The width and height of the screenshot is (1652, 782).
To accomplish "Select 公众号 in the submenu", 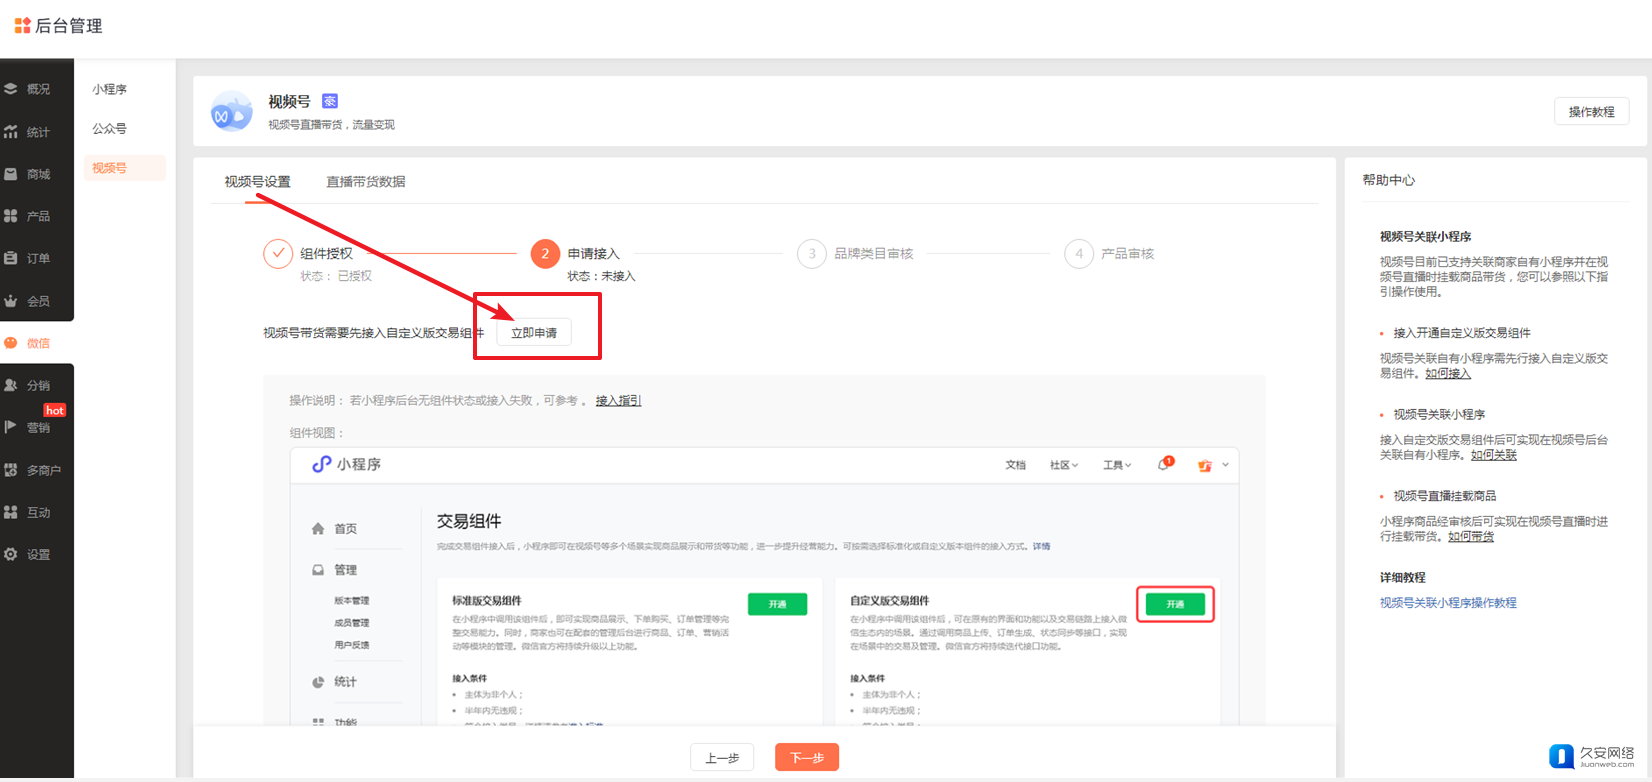I will click(x=110, y=129).
